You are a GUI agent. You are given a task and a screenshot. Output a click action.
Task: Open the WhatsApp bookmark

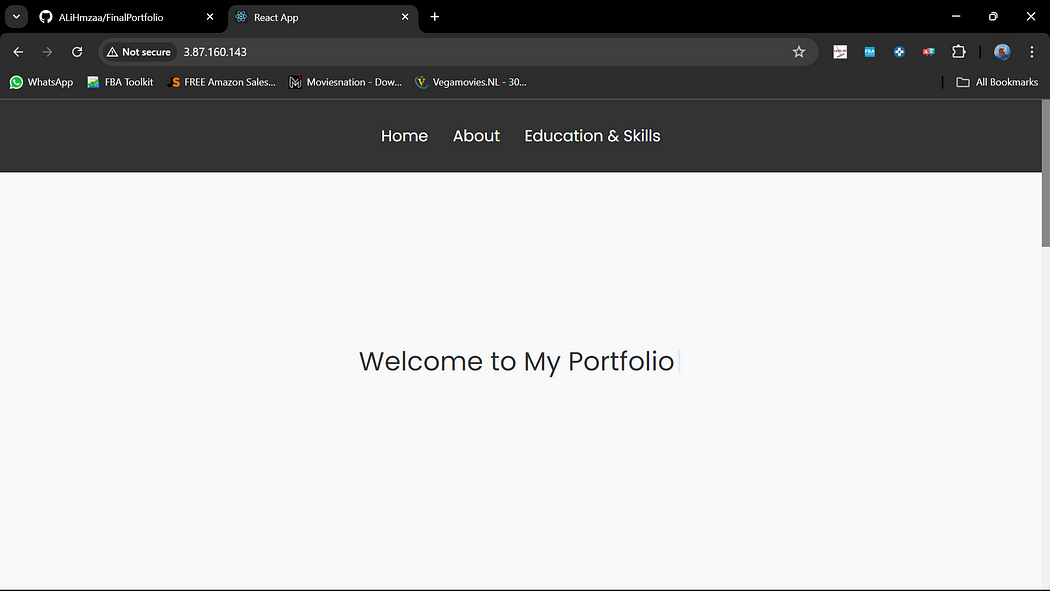click(x=41, y=82)
